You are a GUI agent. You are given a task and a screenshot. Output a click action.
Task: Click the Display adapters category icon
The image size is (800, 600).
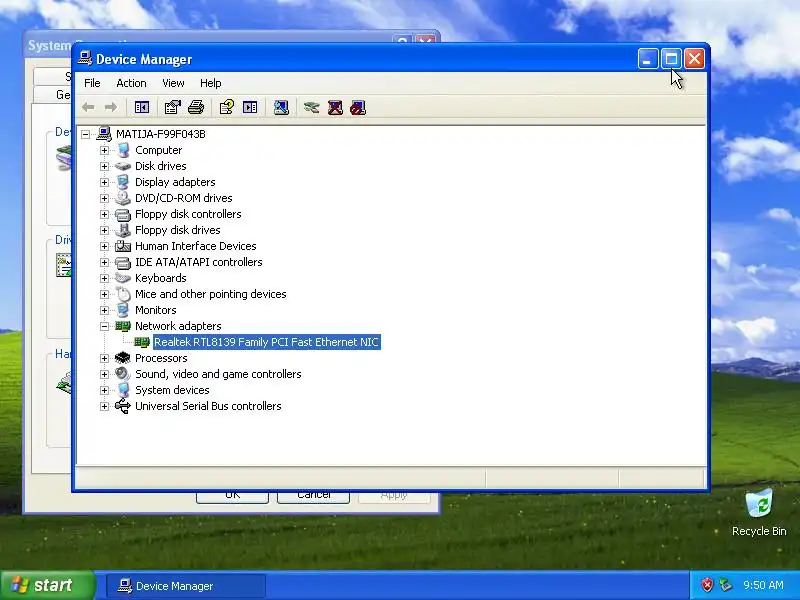[123, 182]
